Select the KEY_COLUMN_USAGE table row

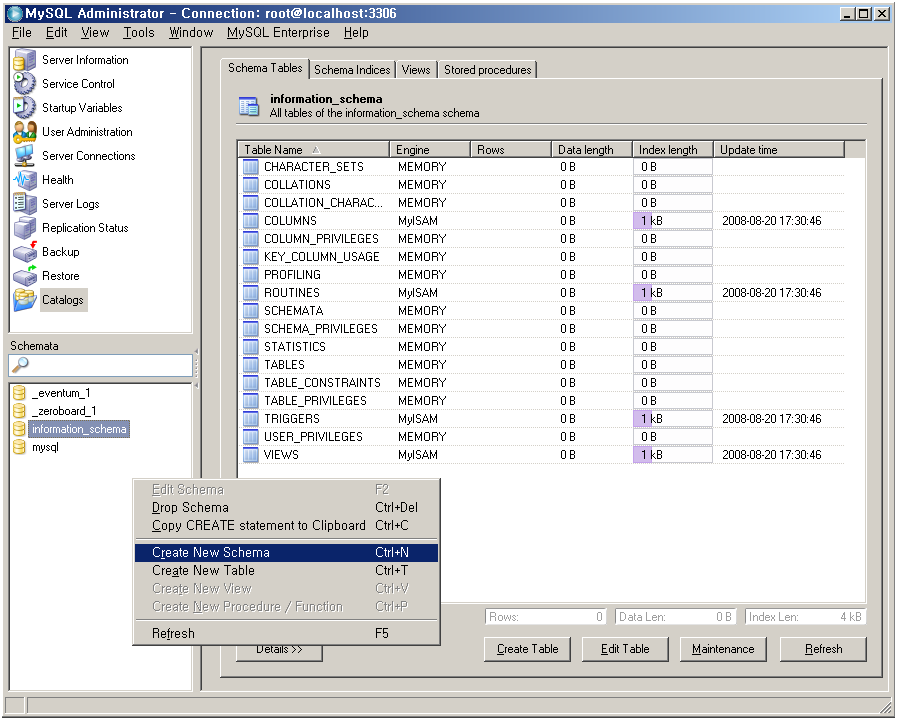click(x=541, y=257)
